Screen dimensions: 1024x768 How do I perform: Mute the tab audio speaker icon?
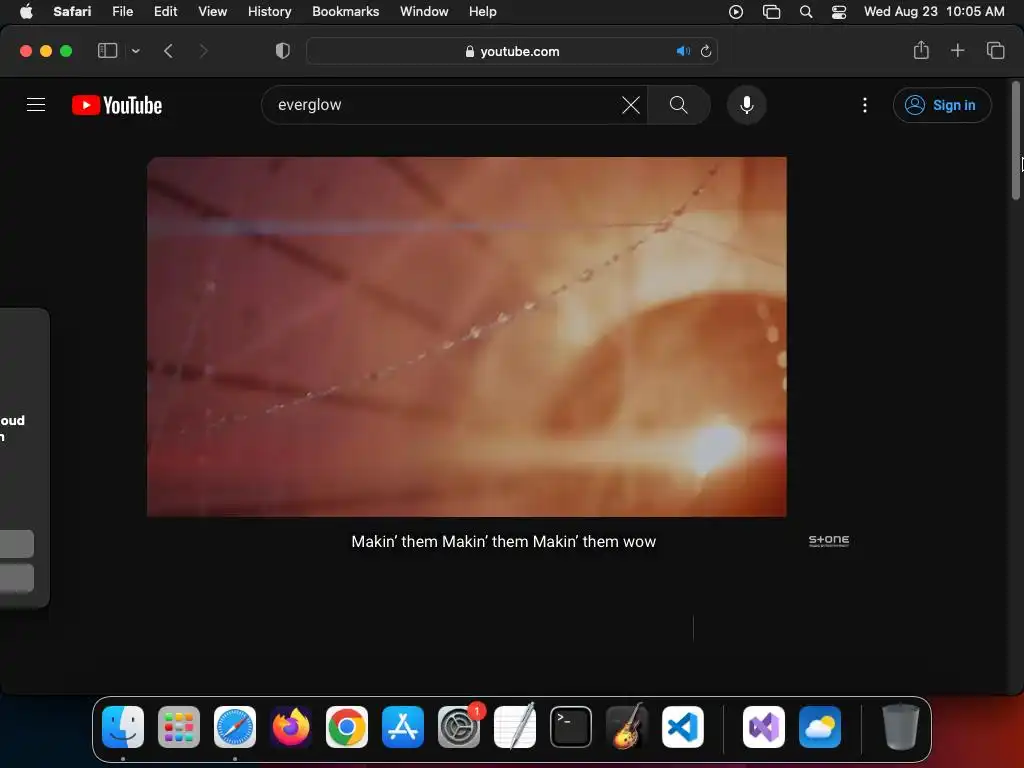[x=683, y=51]
